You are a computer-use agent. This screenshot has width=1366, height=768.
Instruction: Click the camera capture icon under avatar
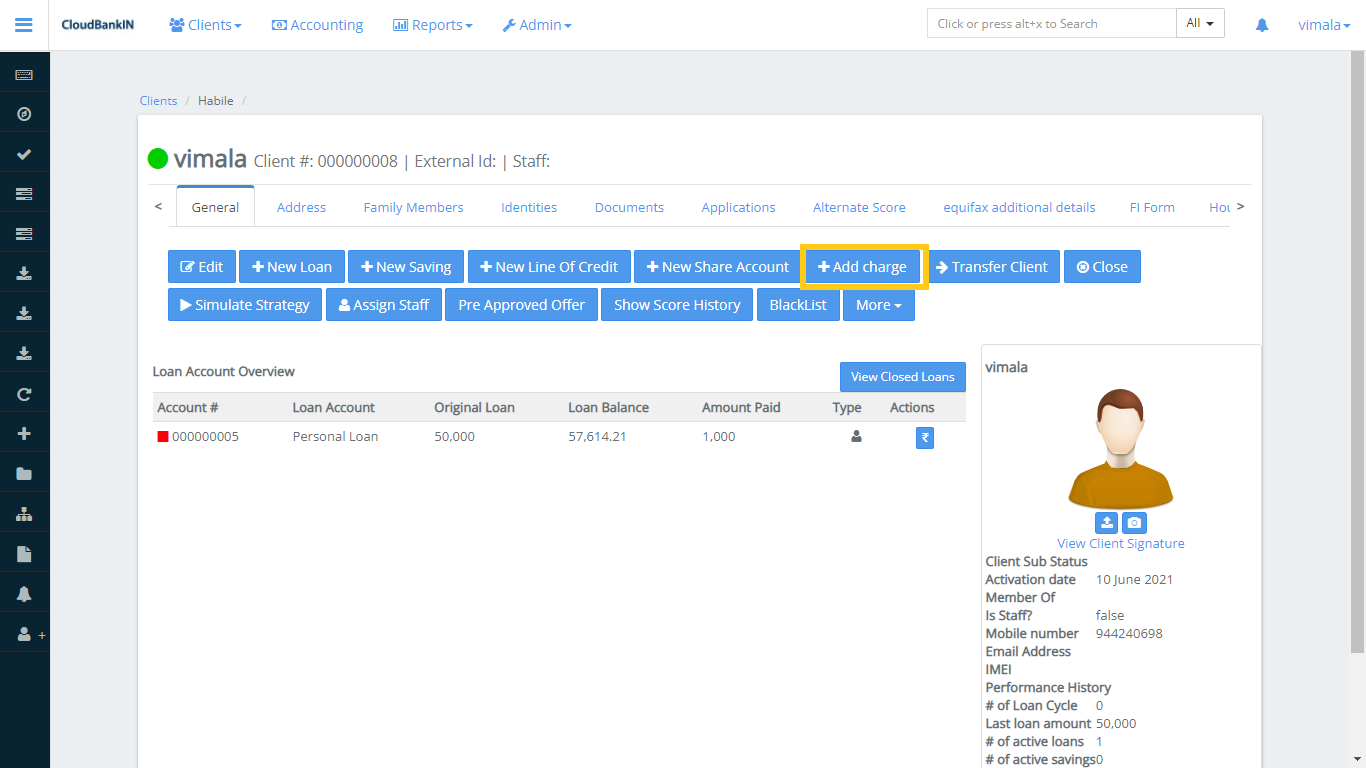click(1134, 523)
